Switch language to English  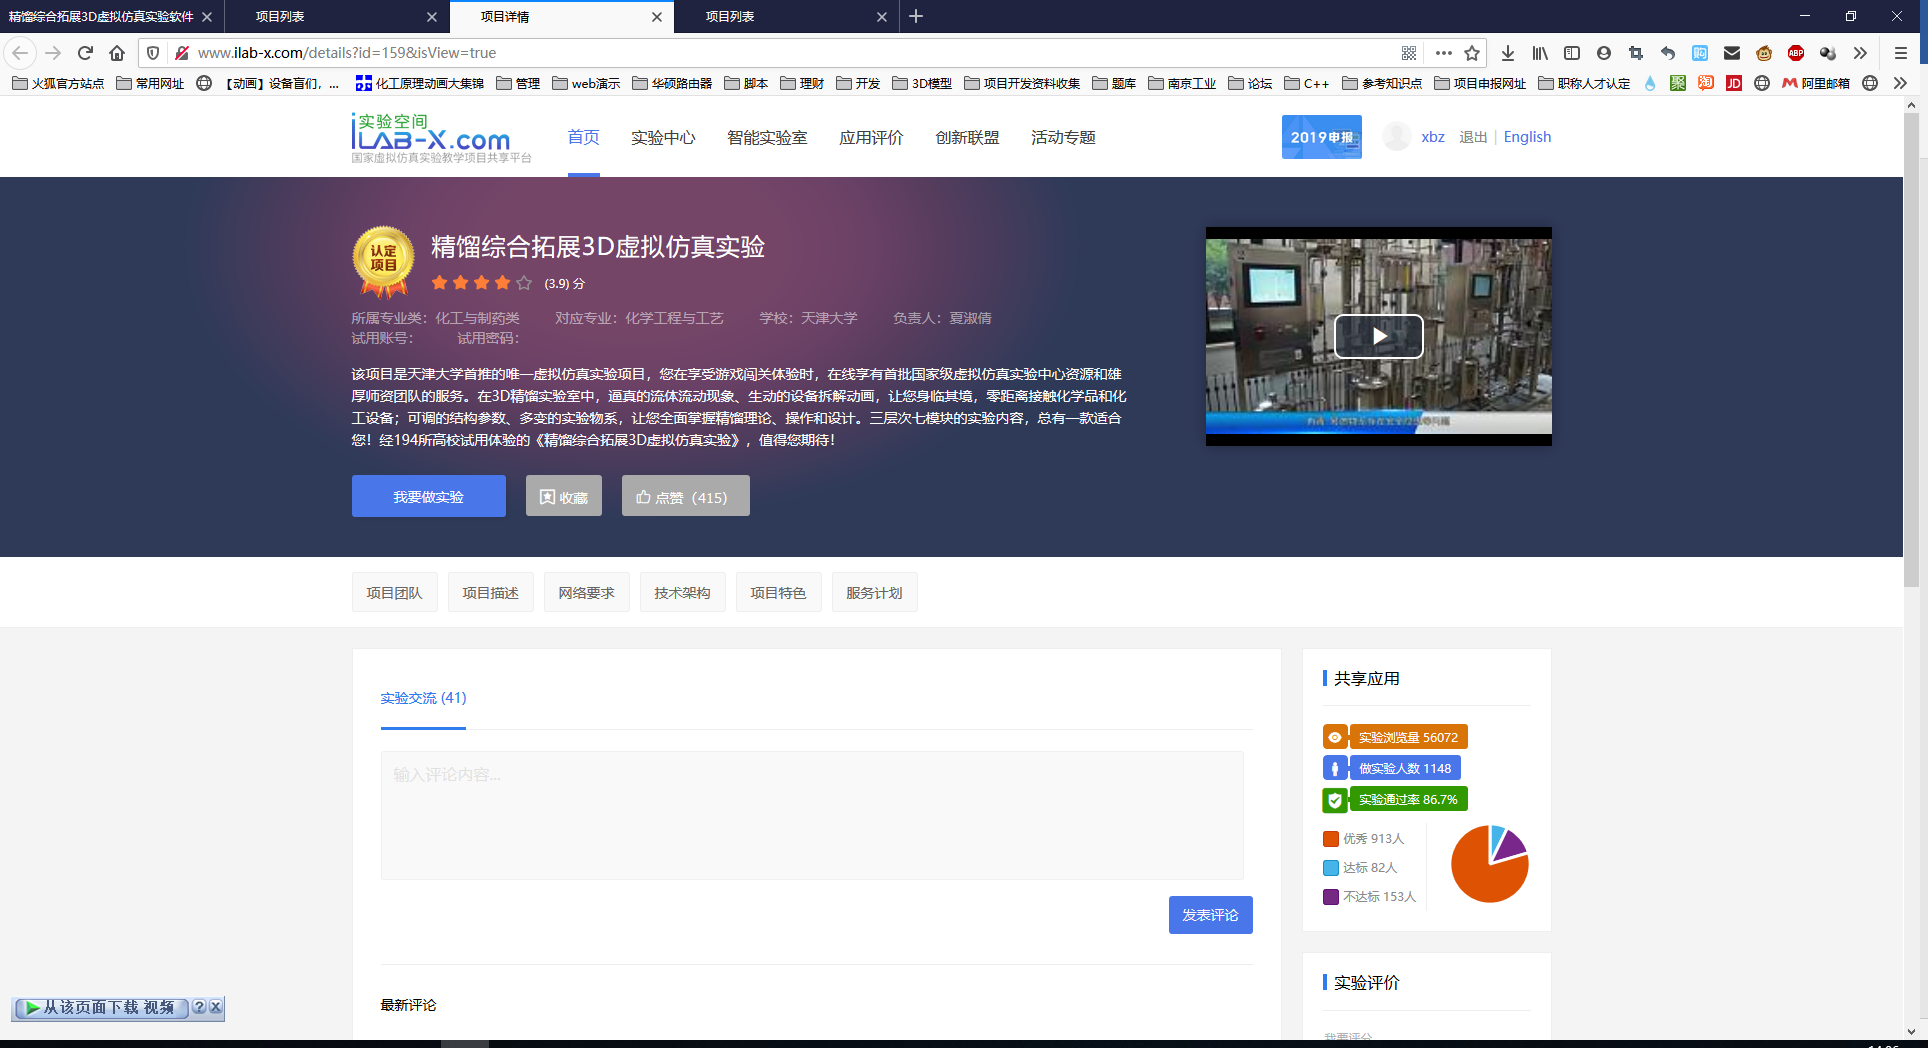tap(1527, 137)
